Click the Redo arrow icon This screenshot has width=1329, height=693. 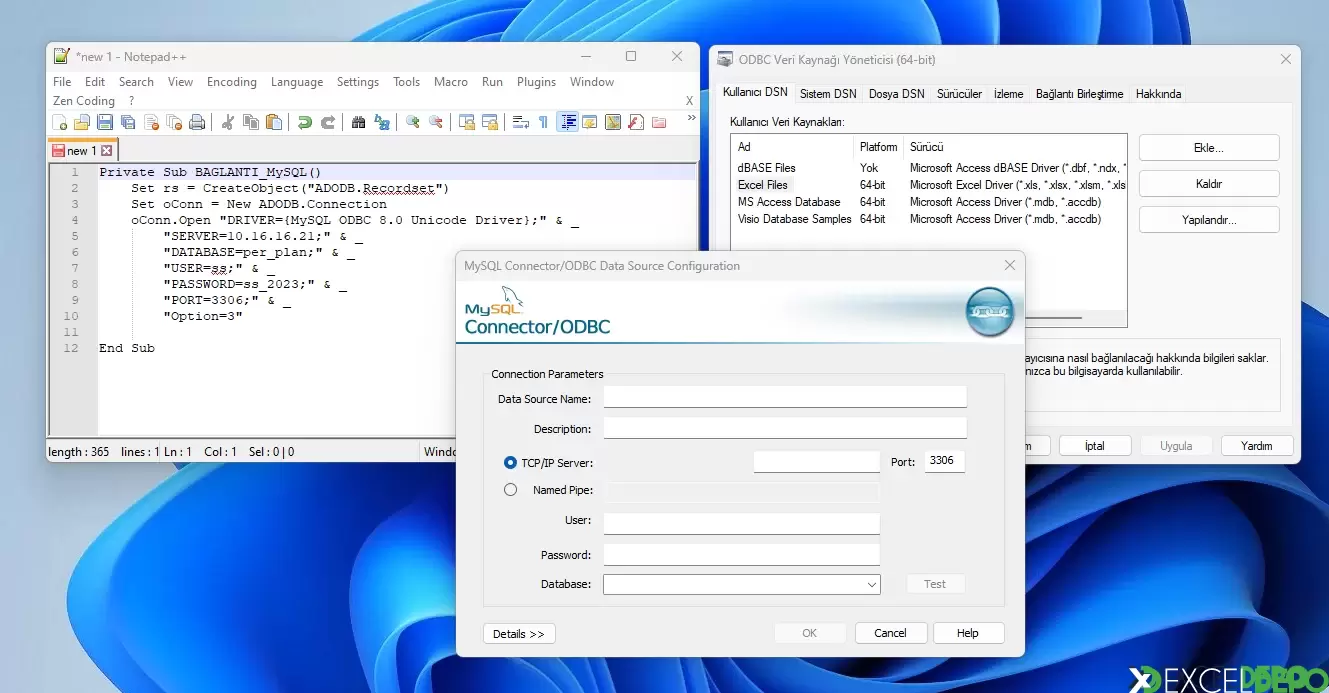coord(328,123)
